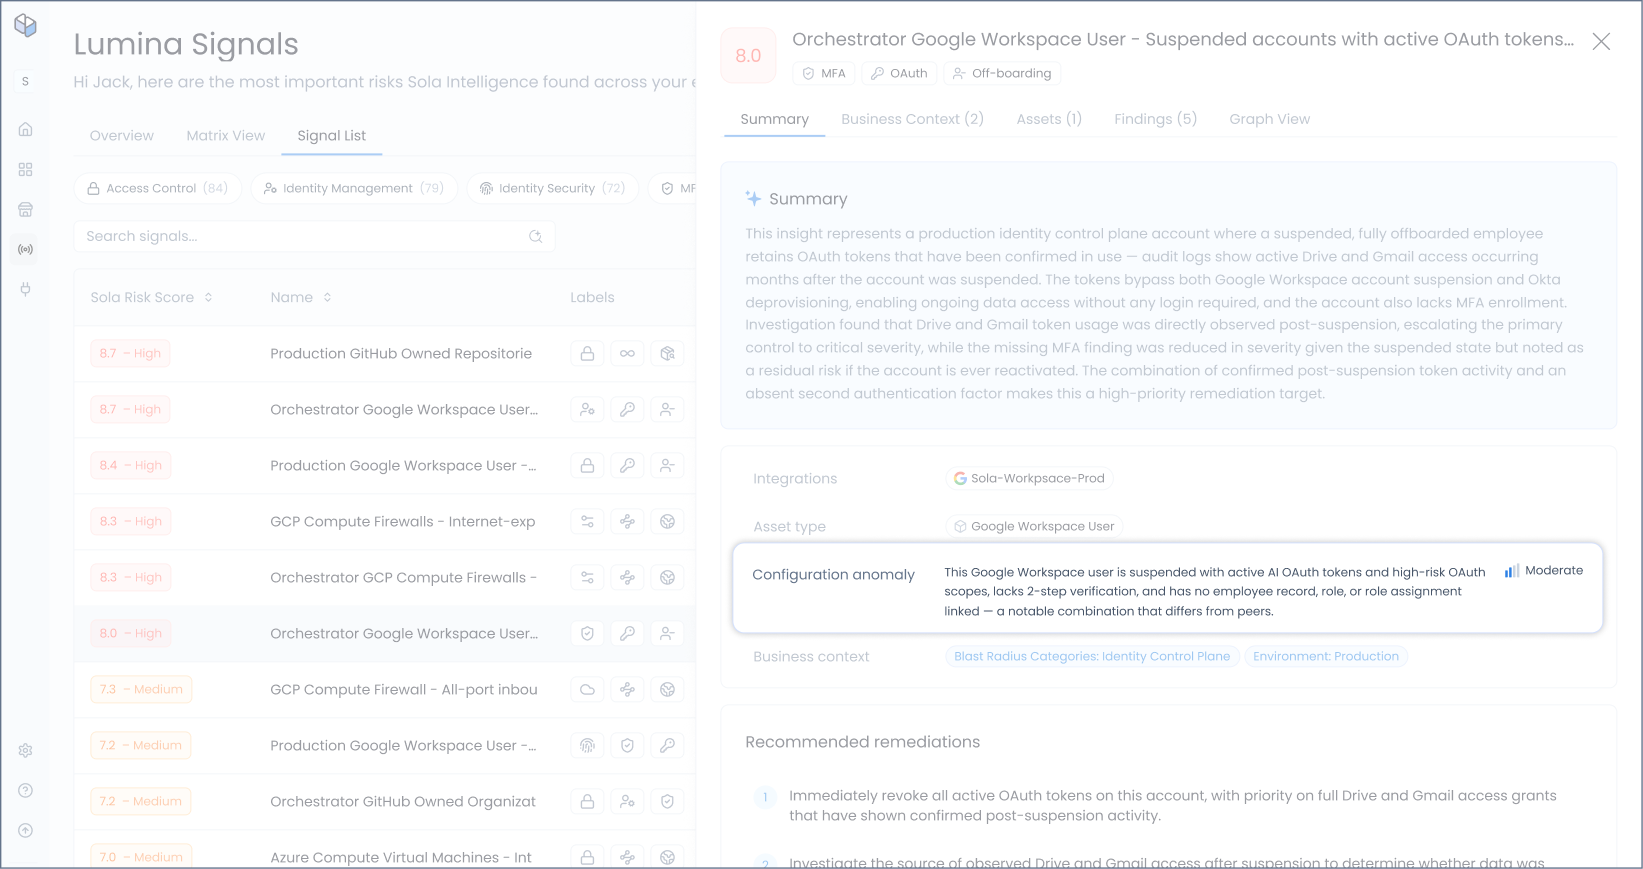Filter signals by Access Control (84)
This screenshot has width=1643, height=869.
[x=158, y=188]
